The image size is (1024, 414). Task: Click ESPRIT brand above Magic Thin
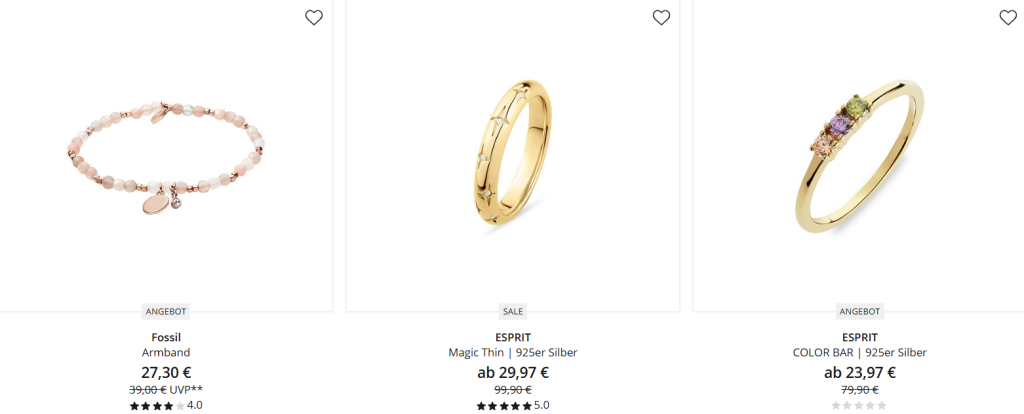513,338
